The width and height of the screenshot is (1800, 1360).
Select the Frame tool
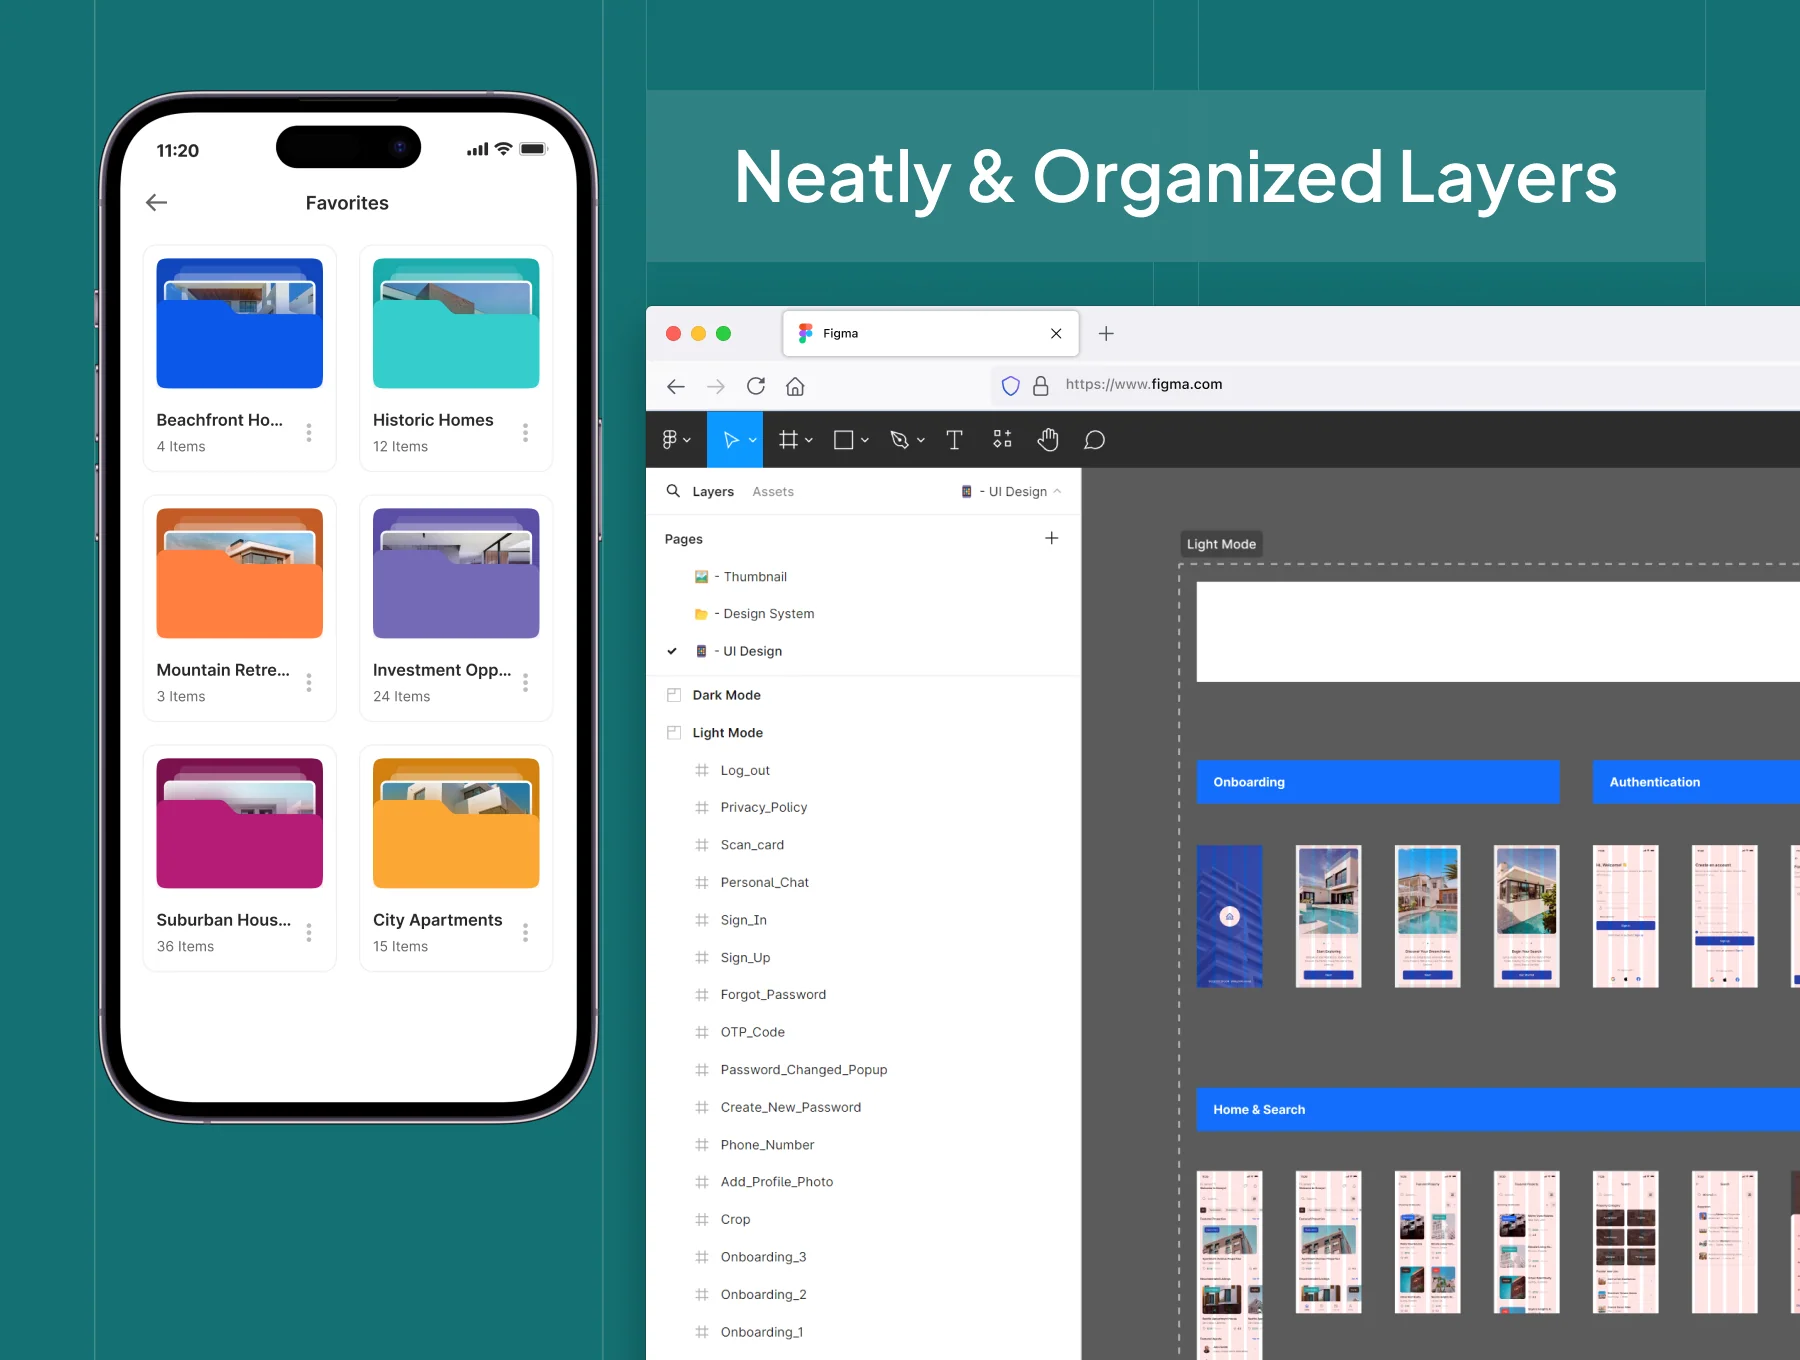[x=789, y=440]
